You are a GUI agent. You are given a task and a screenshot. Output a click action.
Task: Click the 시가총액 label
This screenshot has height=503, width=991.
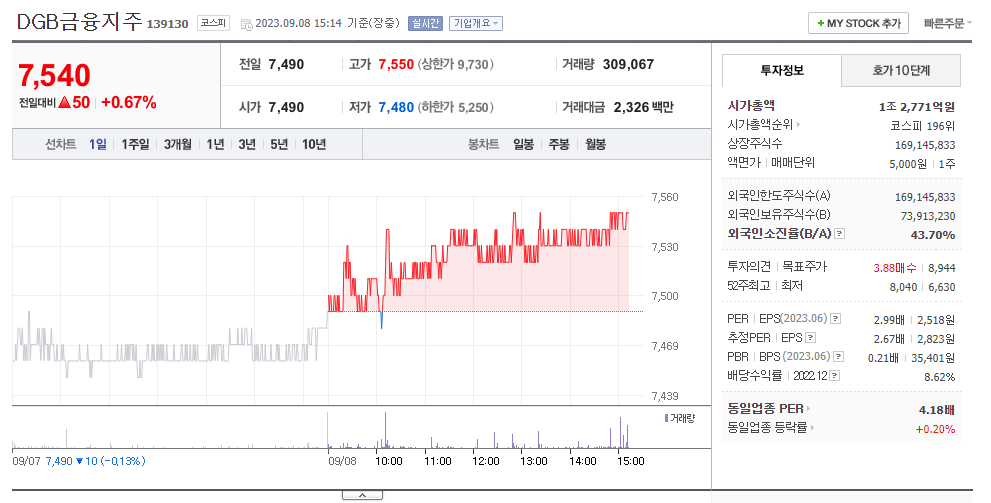[751, 106]
